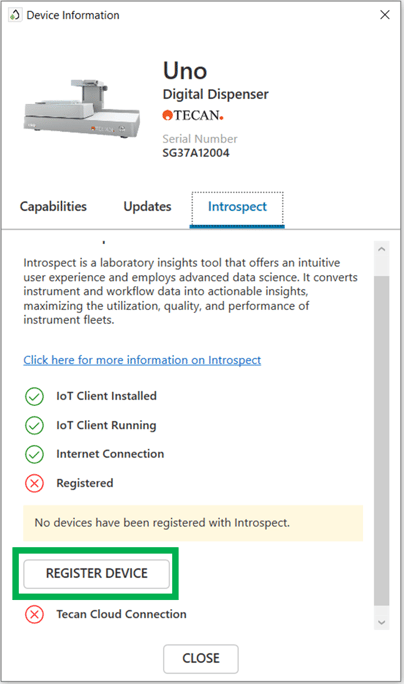Click the scrollbar up arrow

pyautogui.click(x=381, y=249)
